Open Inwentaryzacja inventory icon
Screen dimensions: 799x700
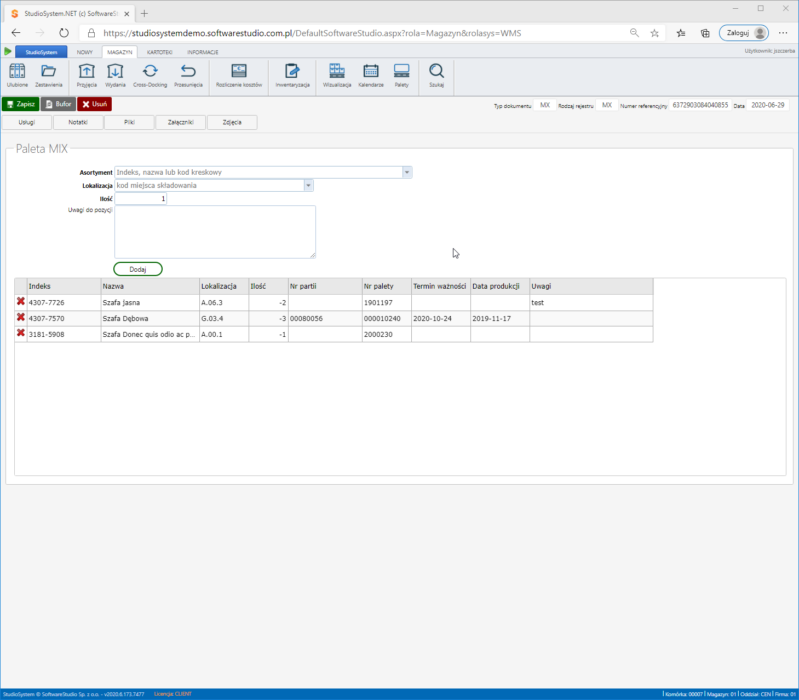point(292,75)
